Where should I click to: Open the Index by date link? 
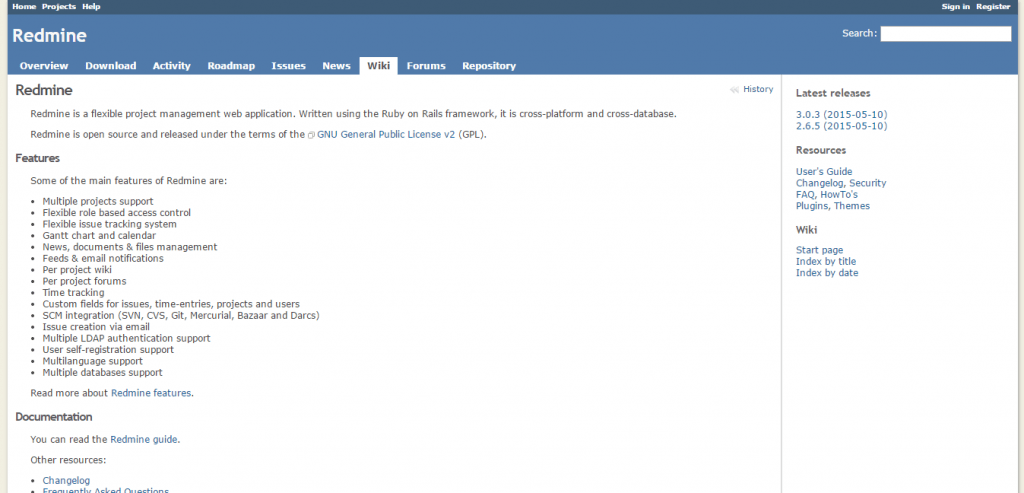tap(827, 273)
